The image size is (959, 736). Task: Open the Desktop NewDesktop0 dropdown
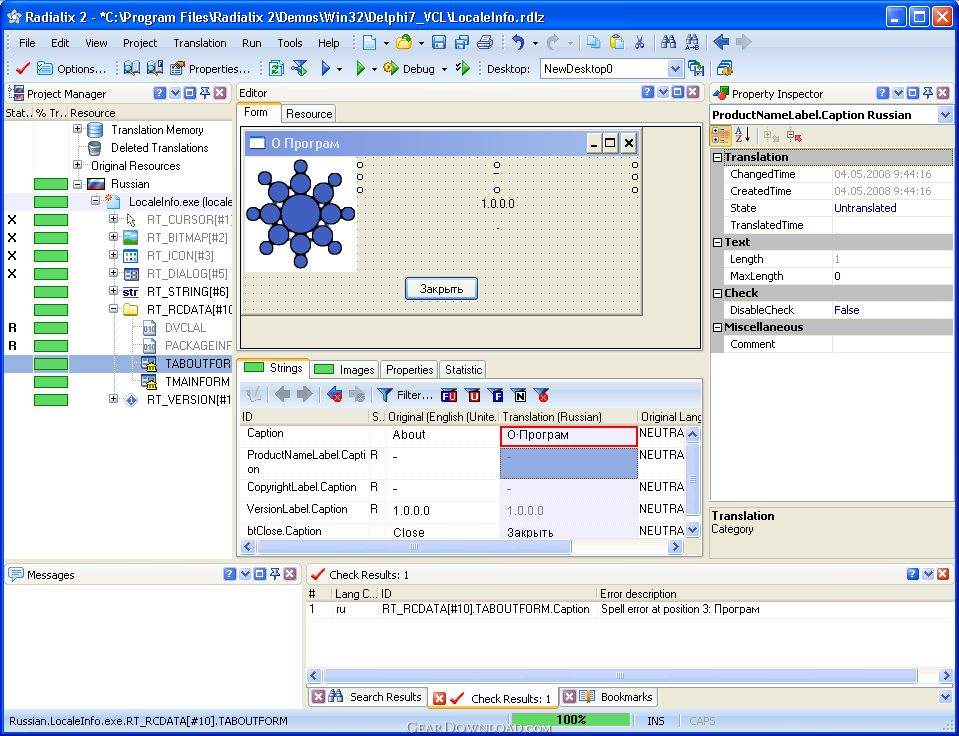675,69
